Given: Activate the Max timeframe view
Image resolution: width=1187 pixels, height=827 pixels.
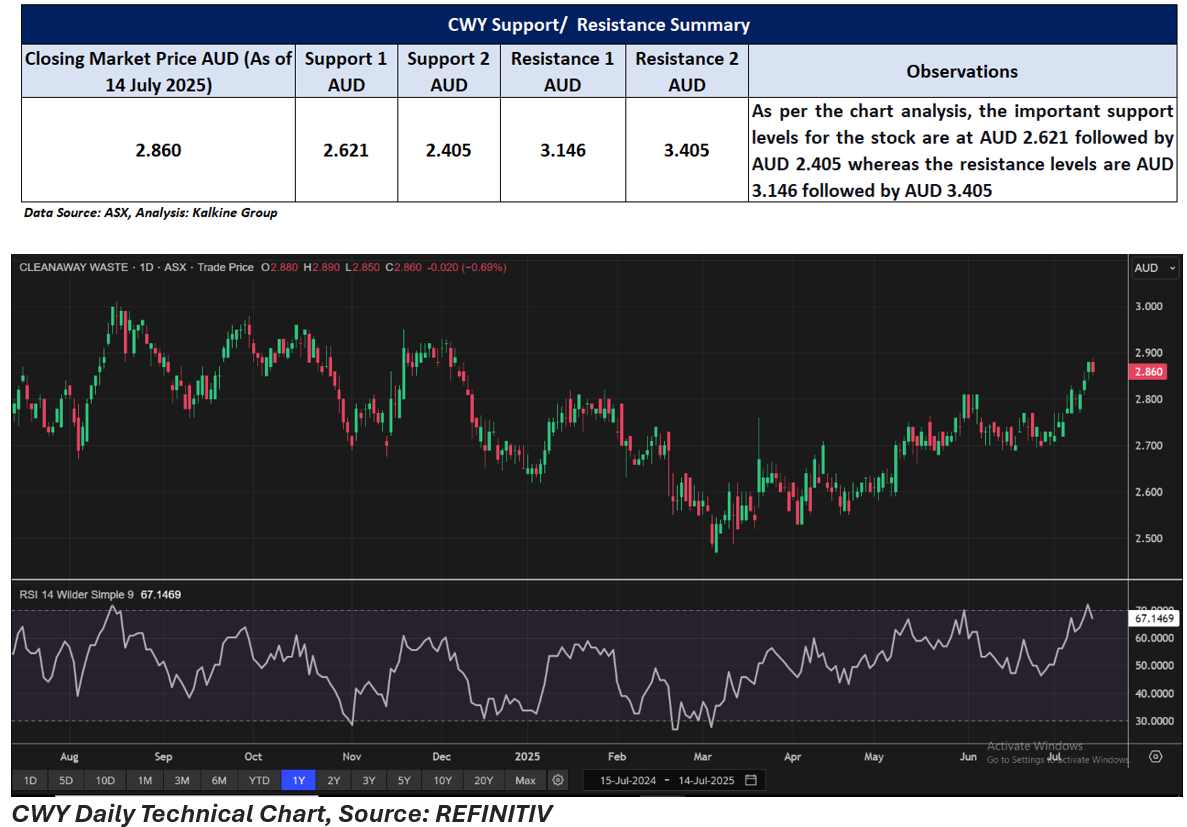Looking at the screenshot, I should 525,780.
